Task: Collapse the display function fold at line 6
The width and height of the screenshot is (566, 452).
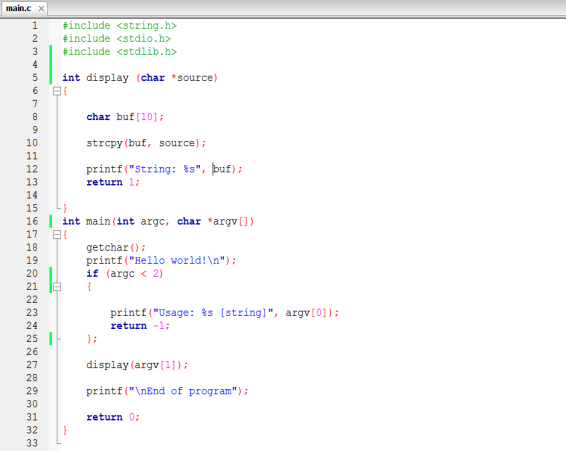Action: 57,91
